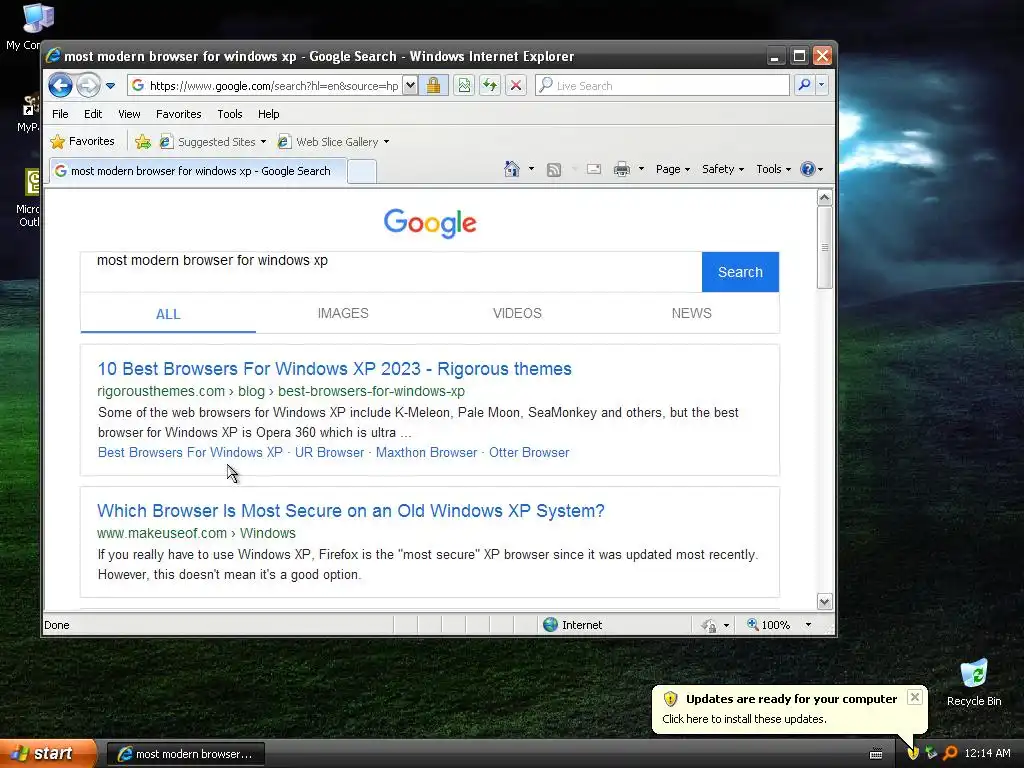This screenshot has height=768, width=1024.
Task: Click the Live Search magnifier button
Action: tap(804, 85)
